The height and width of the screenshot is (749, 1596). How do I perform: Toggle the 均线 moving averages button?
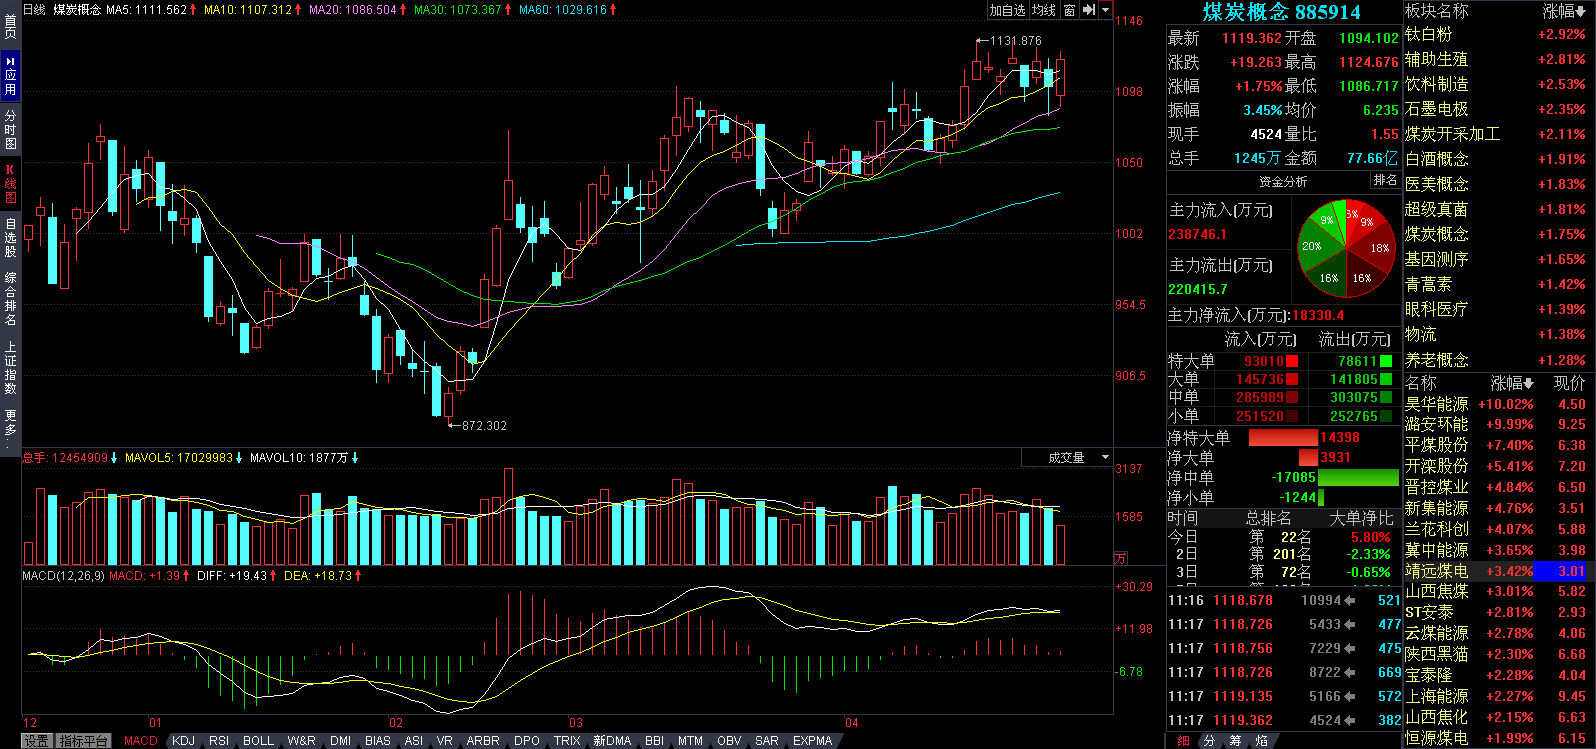coord(1044,10)
